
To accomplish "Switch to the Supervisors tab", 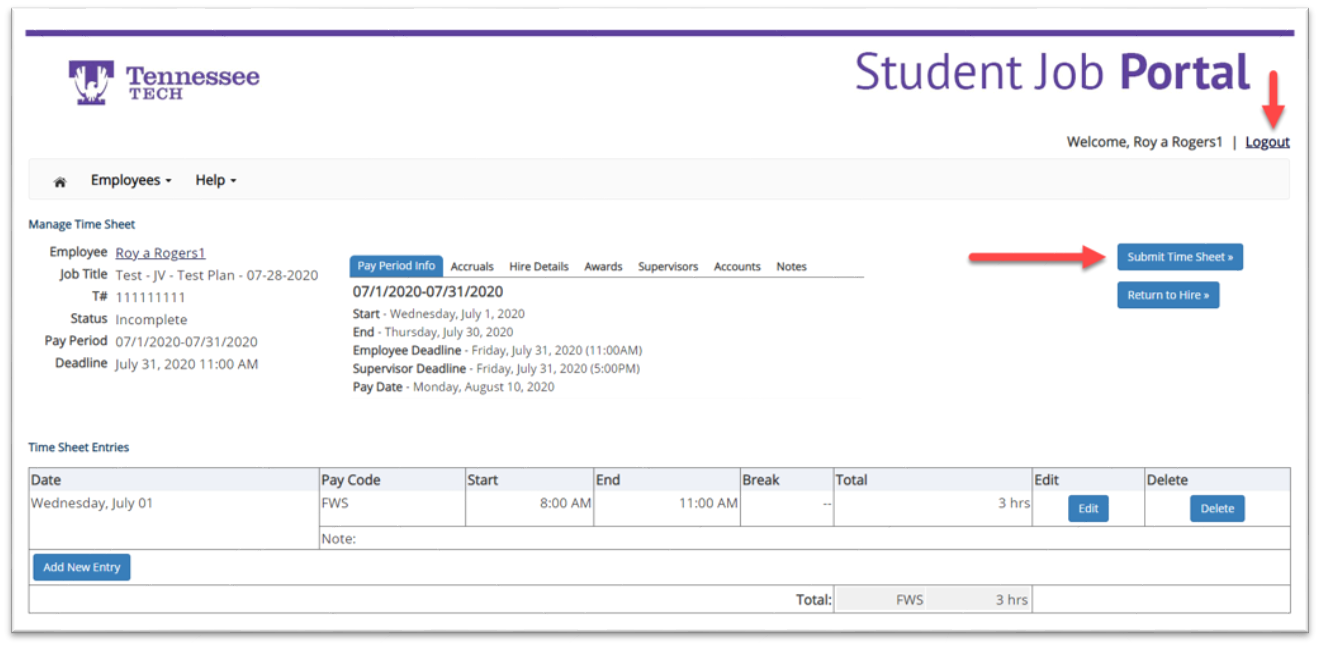I will coord(668,267).
